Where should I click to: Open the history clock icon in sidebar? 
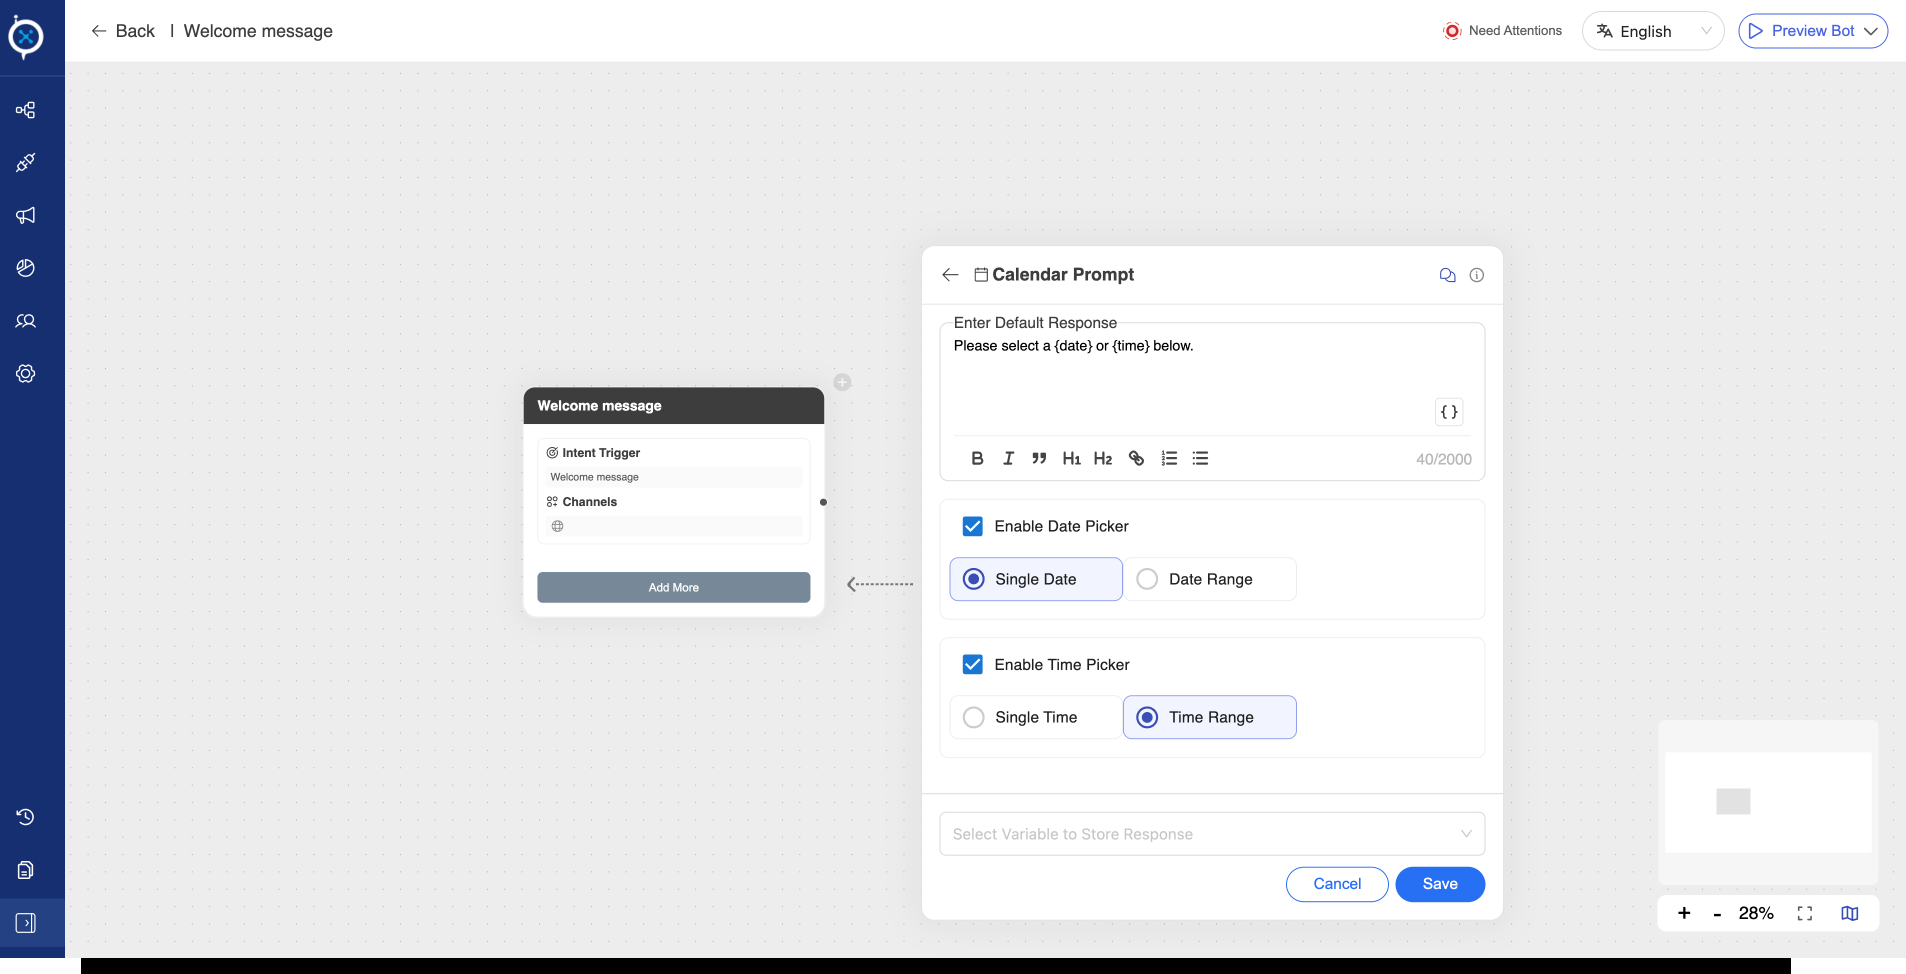tap(26, 817)
